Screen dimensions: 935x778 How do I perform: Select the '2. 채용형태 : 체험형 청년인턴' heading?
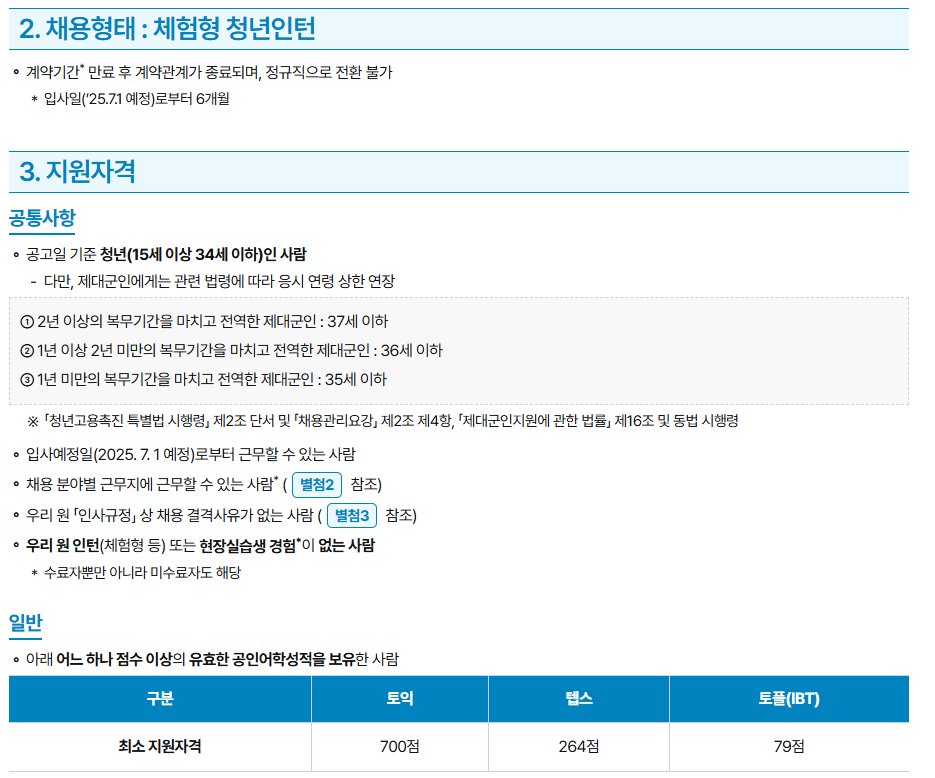pyautogui.click(x=168, y=29)
